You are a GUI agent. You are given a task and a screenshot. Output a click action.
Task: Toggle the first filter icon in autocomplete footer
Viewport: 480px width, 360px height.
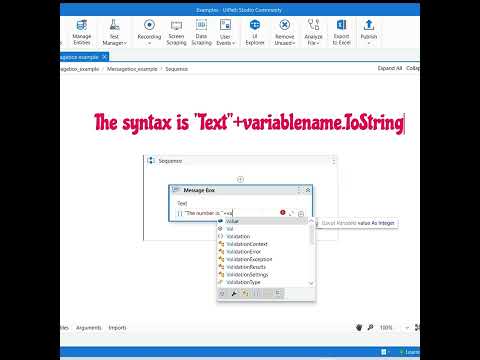click(222, 293)
